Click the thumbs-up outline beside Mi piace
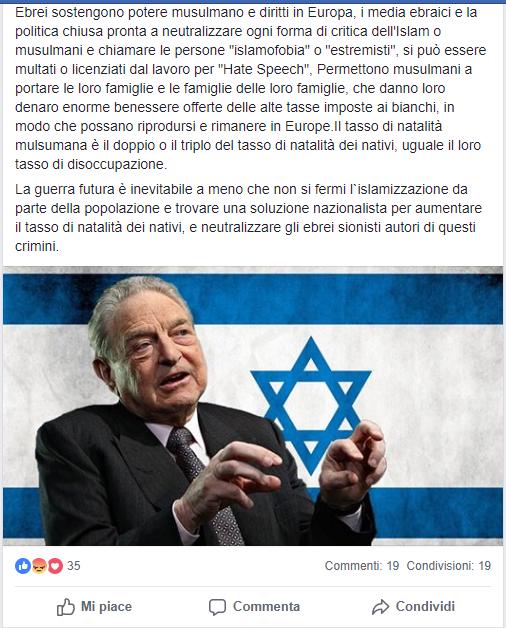This screenshot has width=506, height=628. [x=66, y=607]
